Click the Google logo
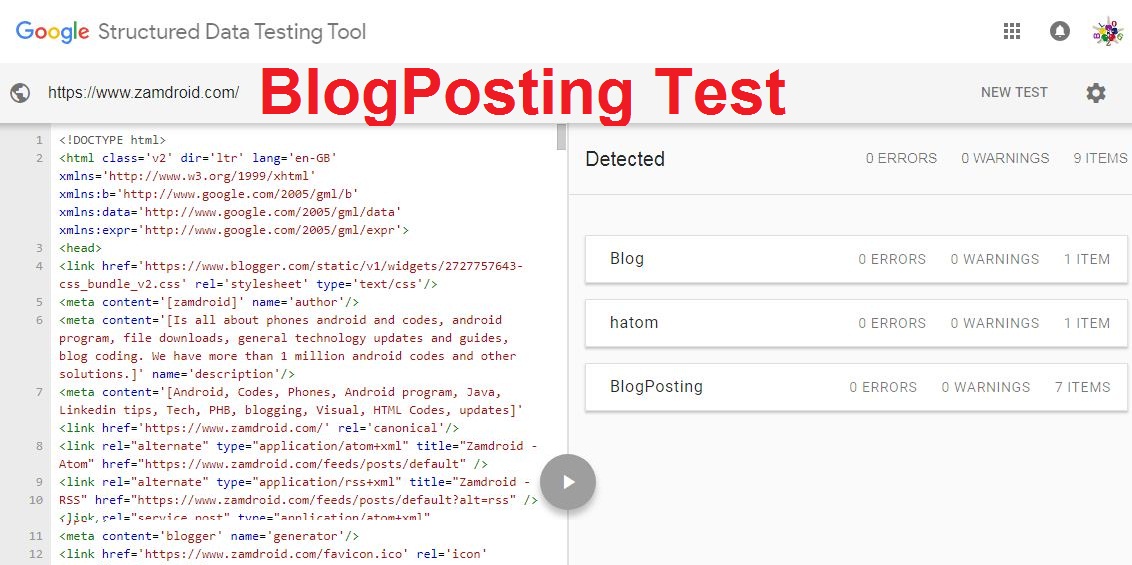Image resolution: width=1132 pixels, height=565 pixels. 53,32
